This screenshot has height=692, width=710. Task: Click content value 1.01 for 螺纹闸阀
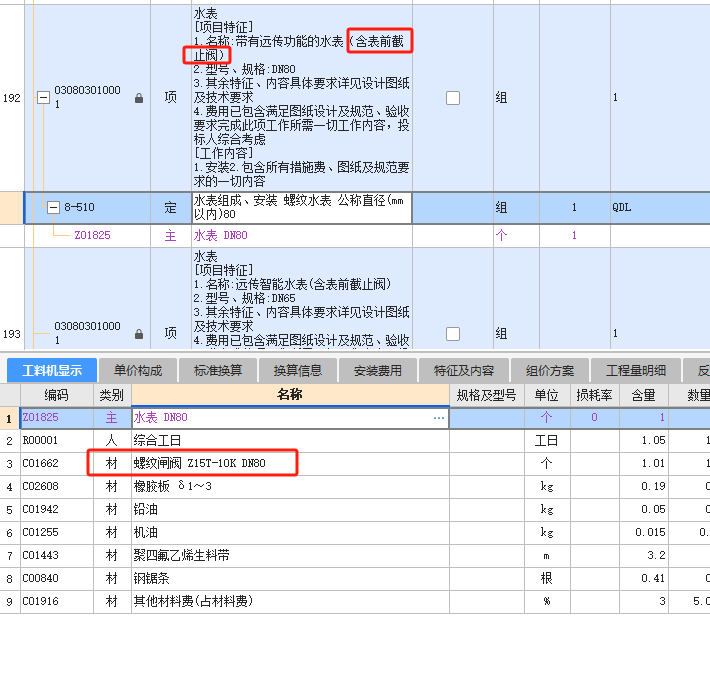click(x=643, y=464)
